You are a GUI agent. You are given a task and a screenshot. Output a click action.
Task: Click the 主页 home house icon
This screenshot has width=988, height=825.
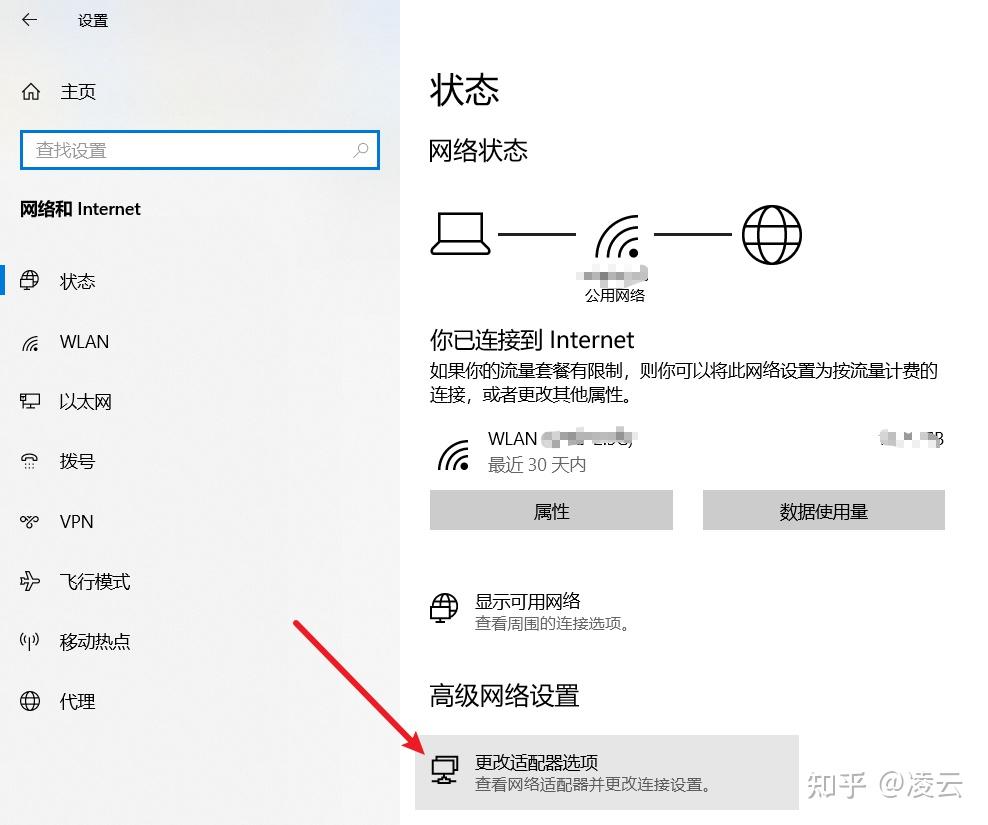[30, 91]
